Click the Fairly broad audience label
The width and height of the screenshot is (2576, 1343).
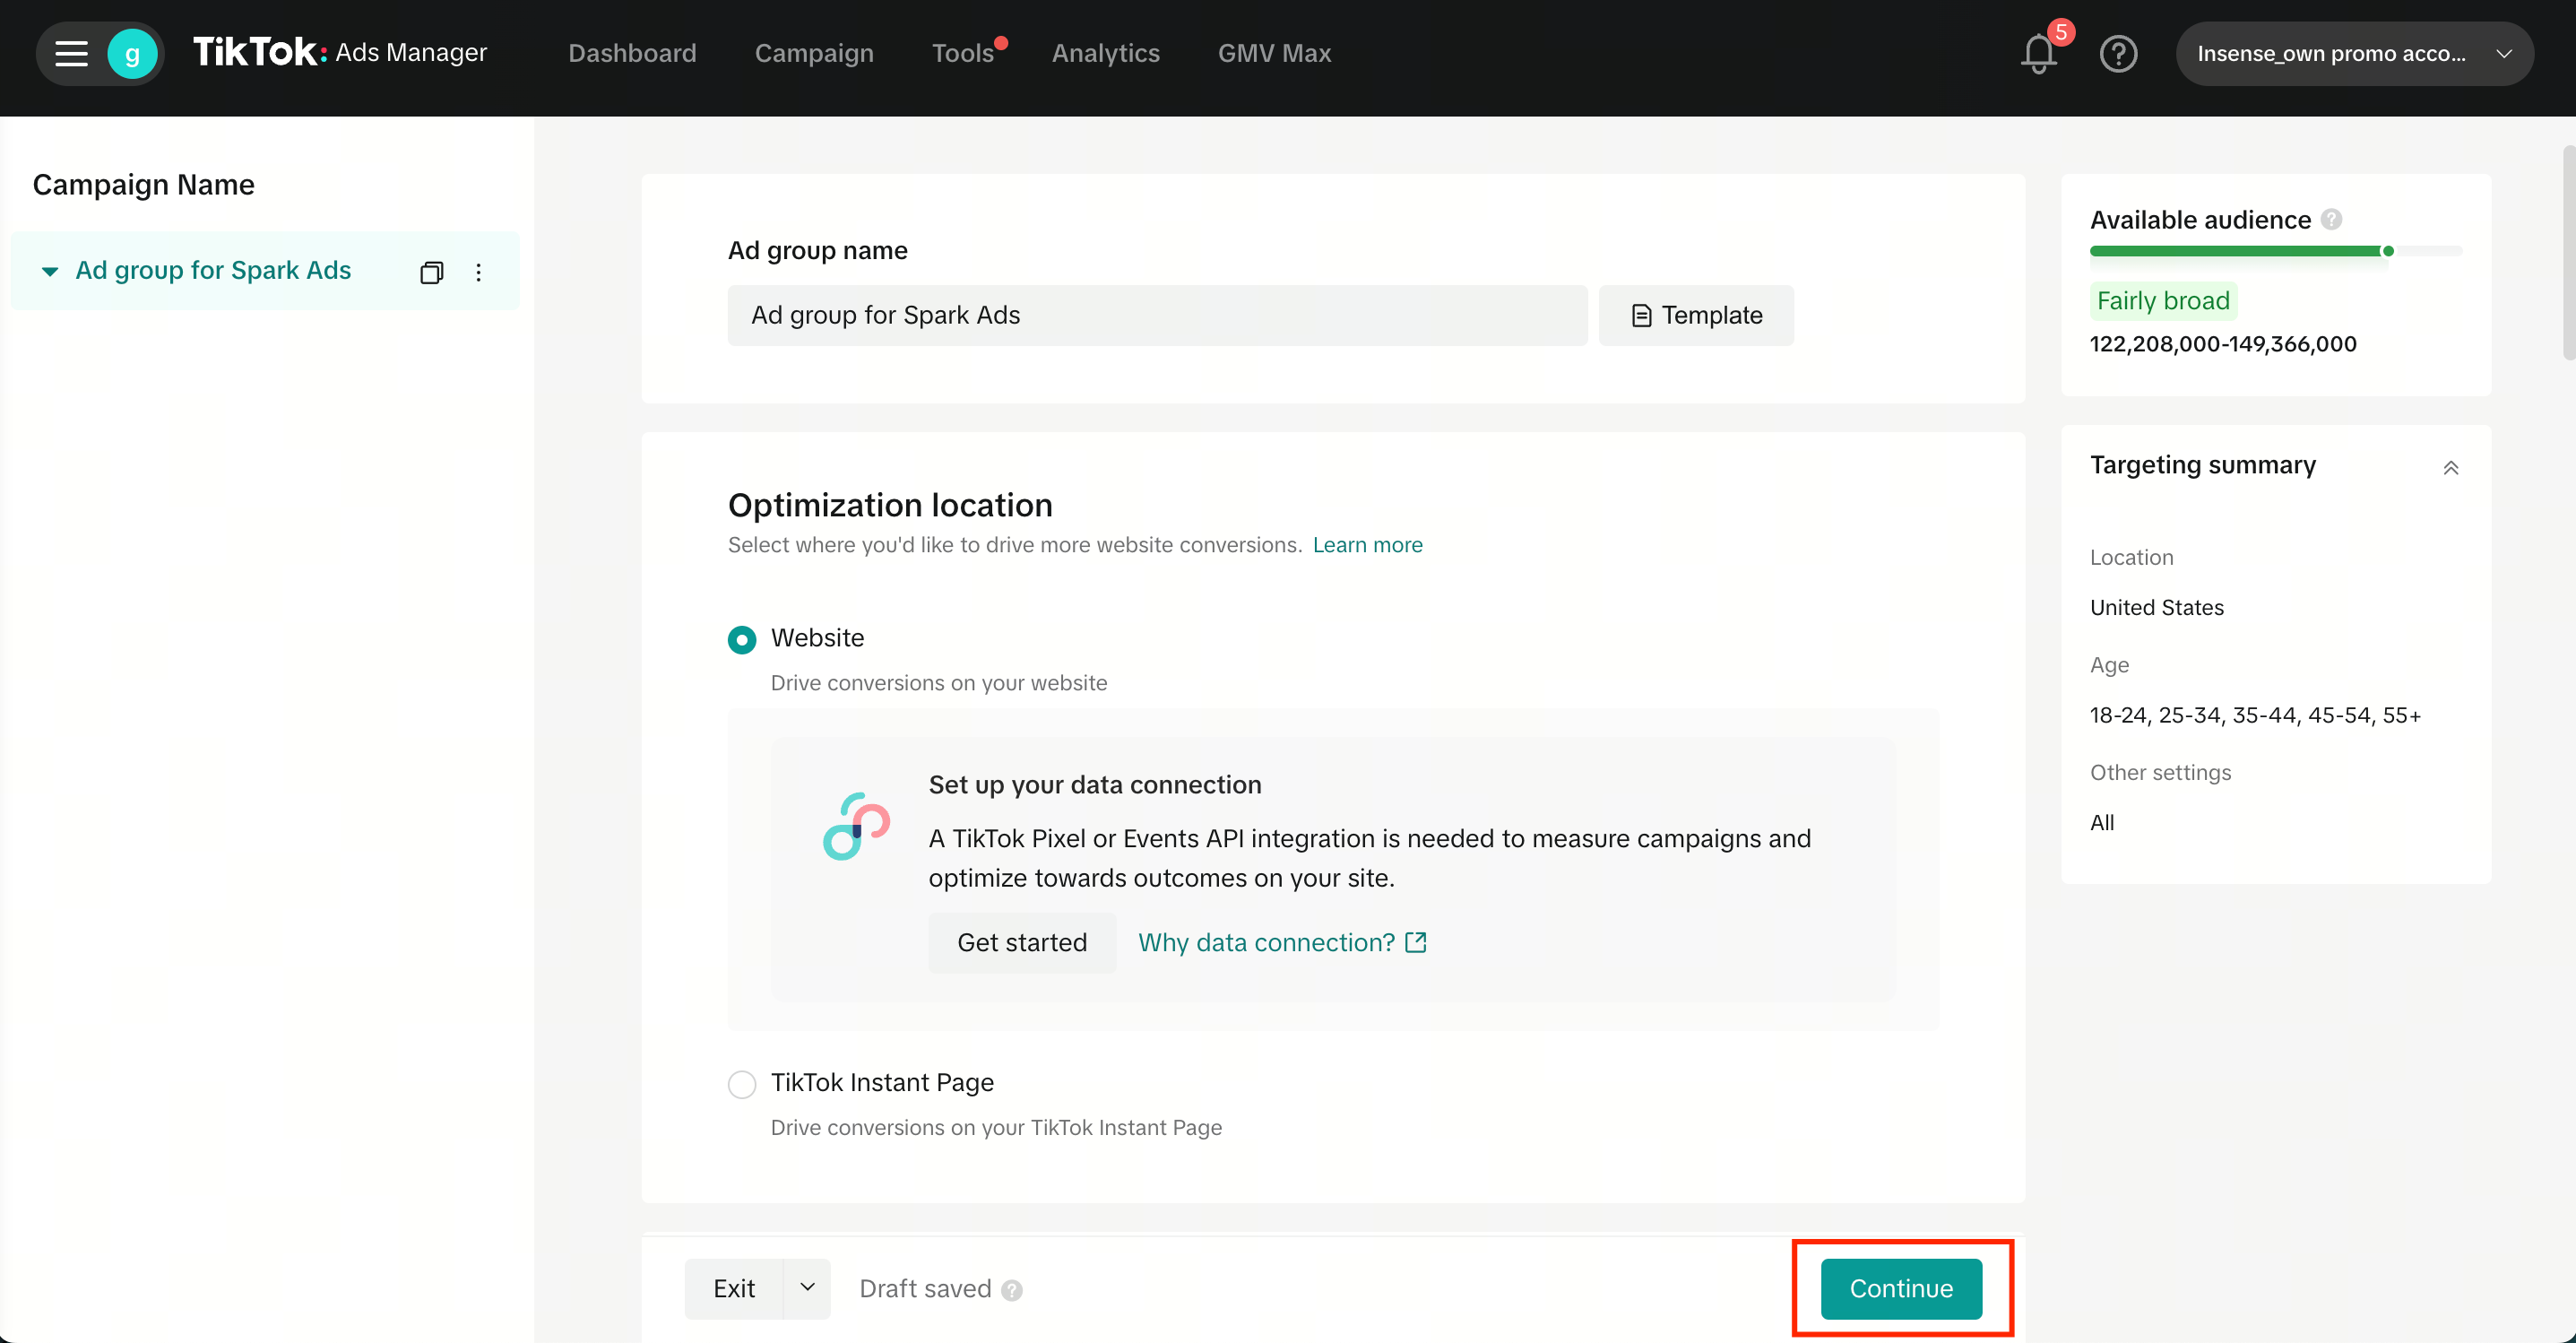(2163, 300)
